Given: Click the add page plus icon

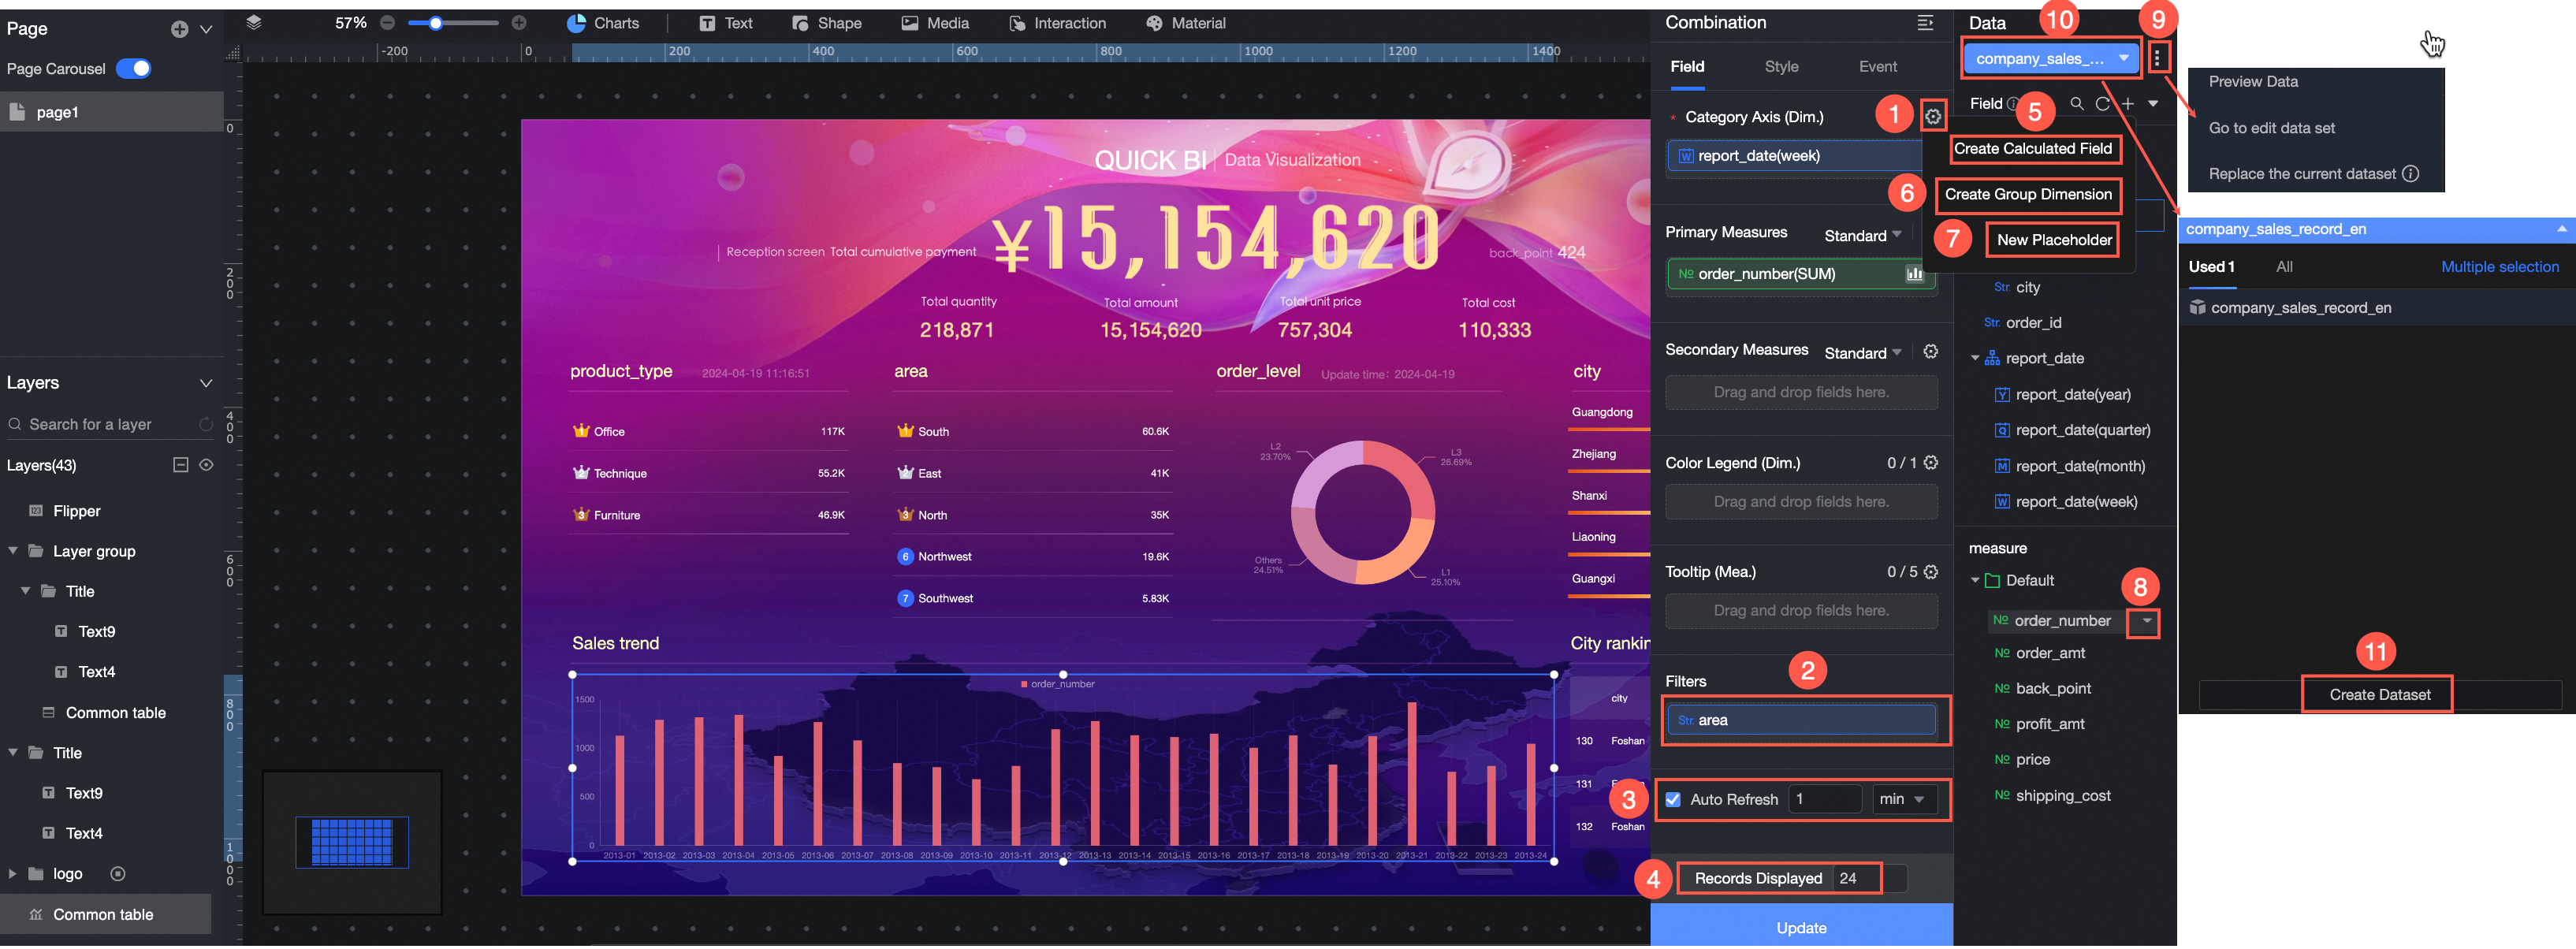Looking at the screenshot, I should 179,29.
